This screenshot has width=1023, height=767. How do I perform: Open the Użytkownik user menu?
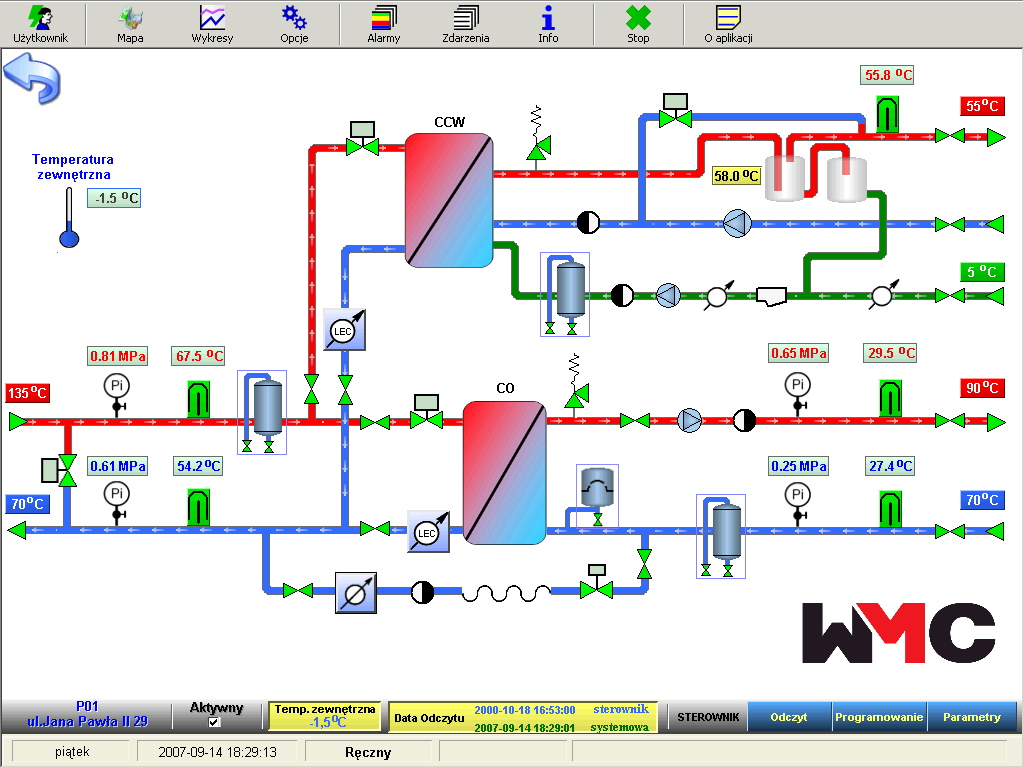click(x=40, y=24)
